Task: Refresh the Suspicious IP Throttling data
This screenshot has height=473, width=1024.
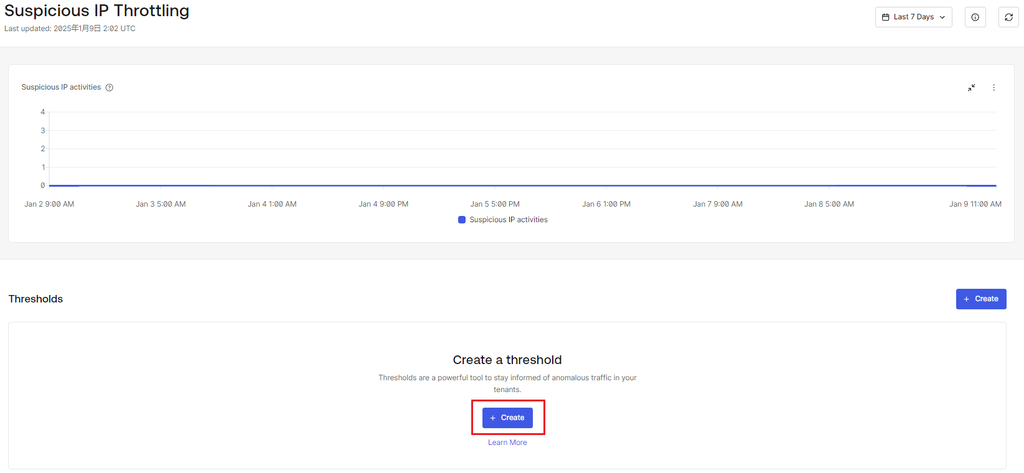Action: 1008,17
